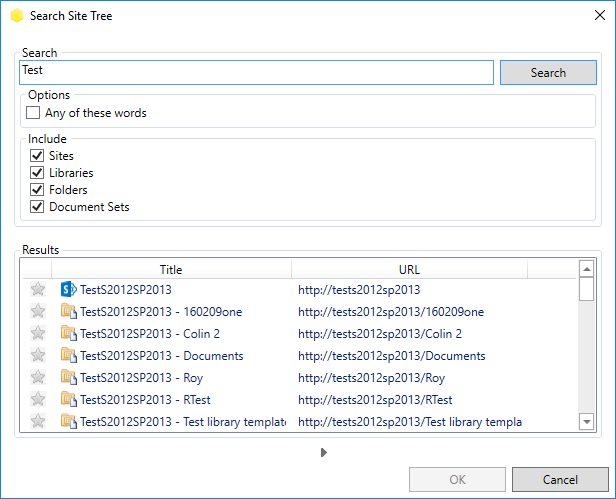Click the SharePoint site icon for TestS2012SP2013

(69, 289)
